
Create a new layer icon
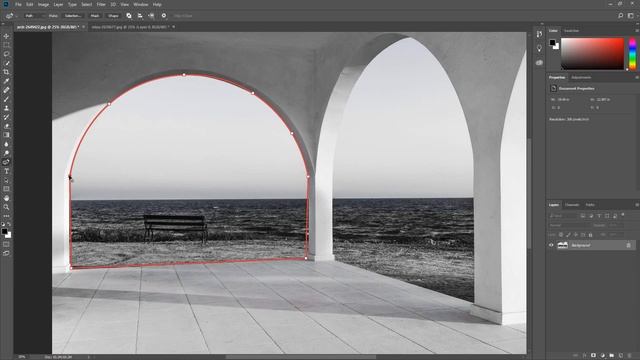(620, 356)
